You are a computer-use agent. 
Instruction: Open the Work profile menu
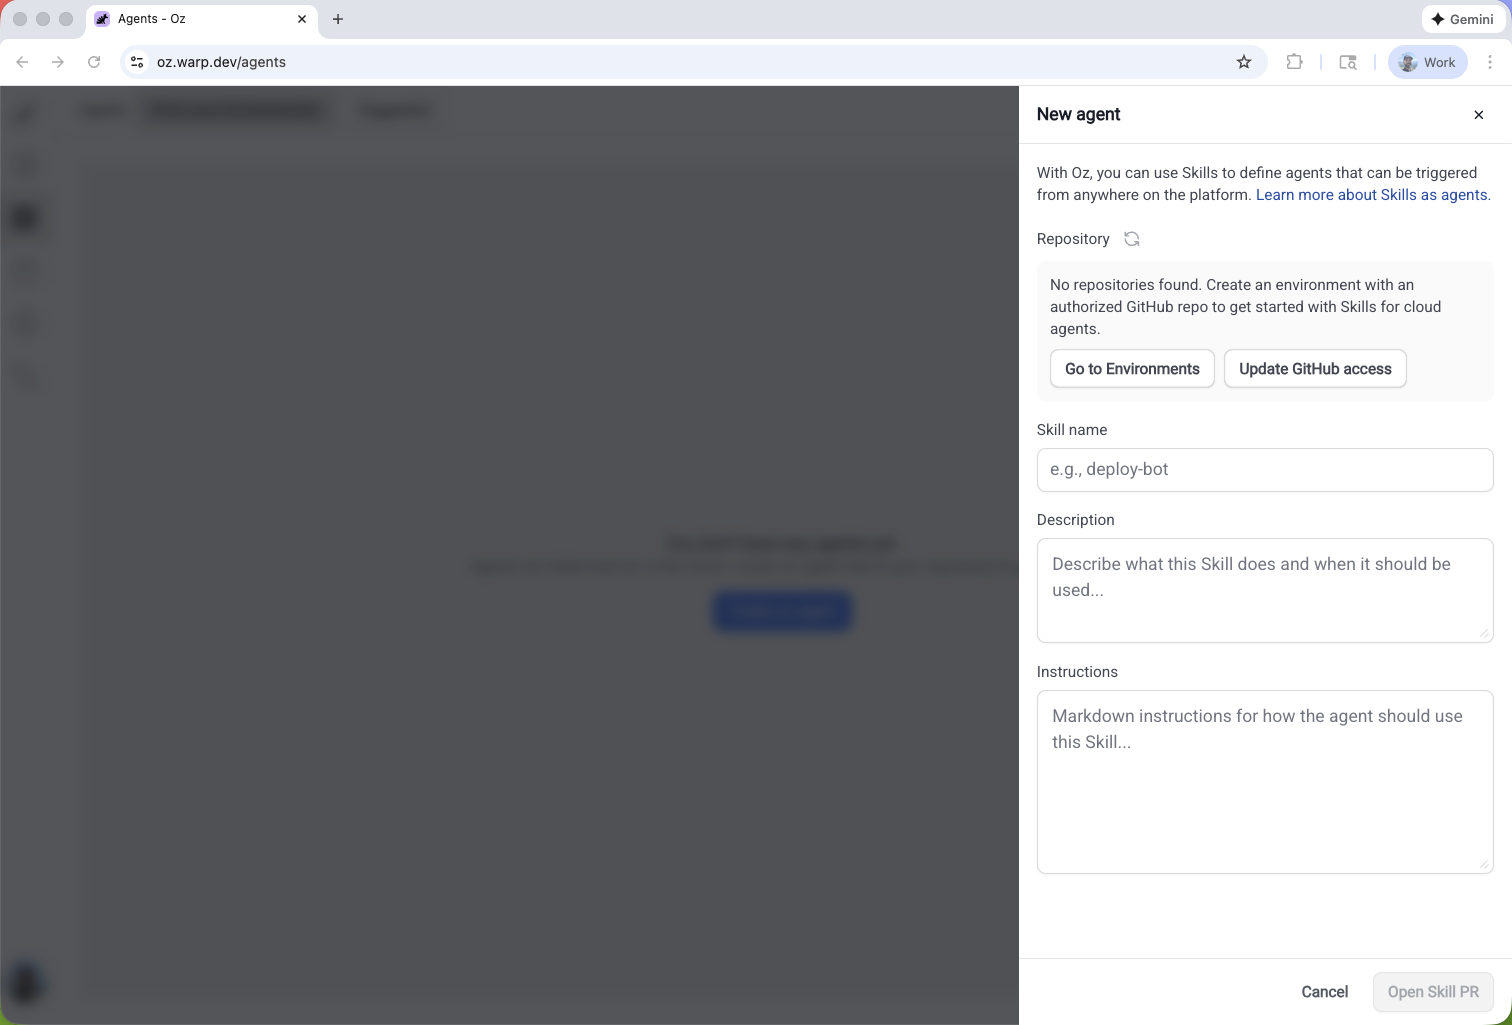coord(1427,62)
